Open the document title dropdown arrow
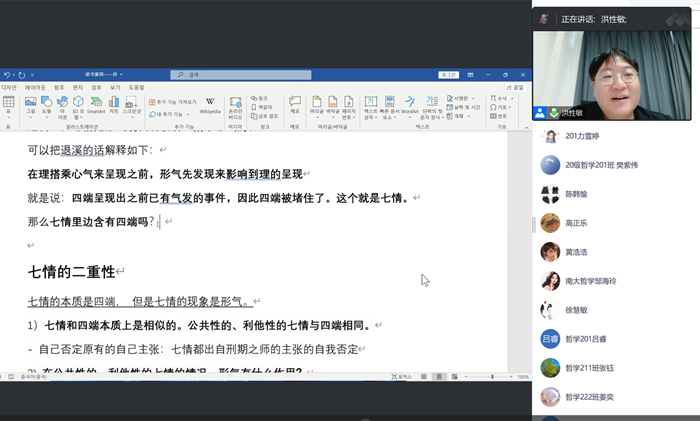Screen dimensions: 700x421 coord(121,75)
